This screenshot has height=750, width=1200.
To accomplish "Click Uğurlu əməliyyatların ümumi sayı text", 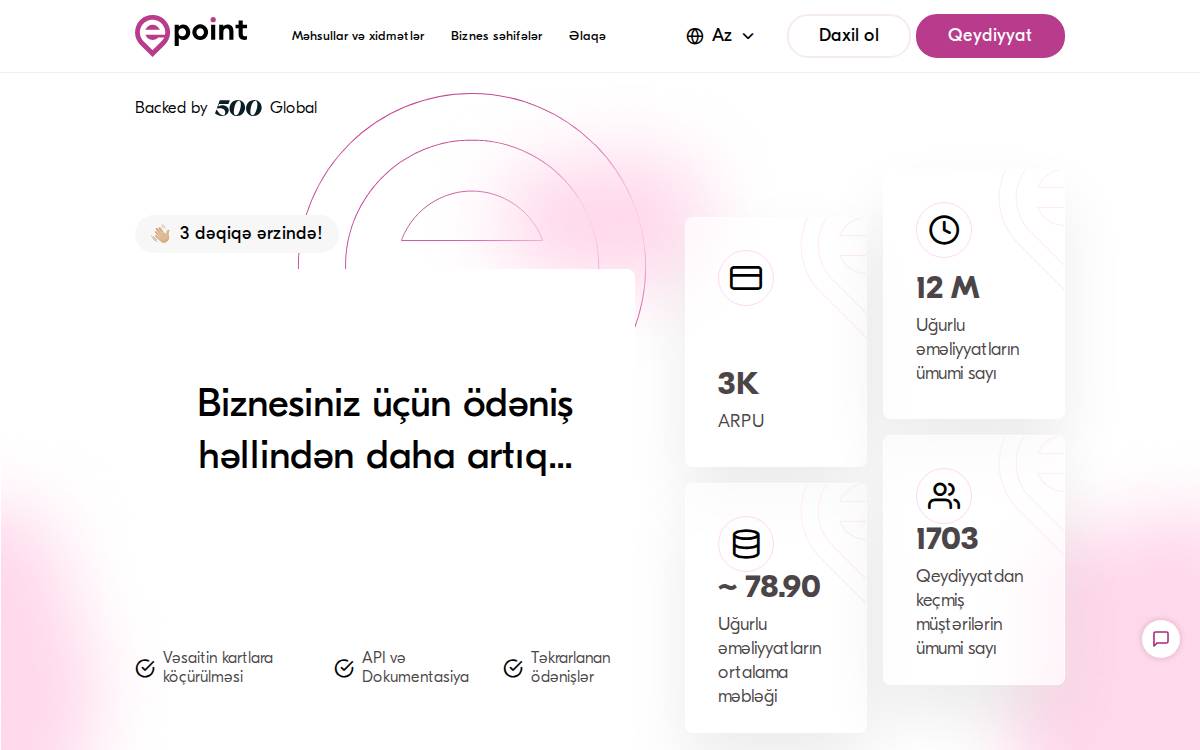I will click(x=967, y=349).
